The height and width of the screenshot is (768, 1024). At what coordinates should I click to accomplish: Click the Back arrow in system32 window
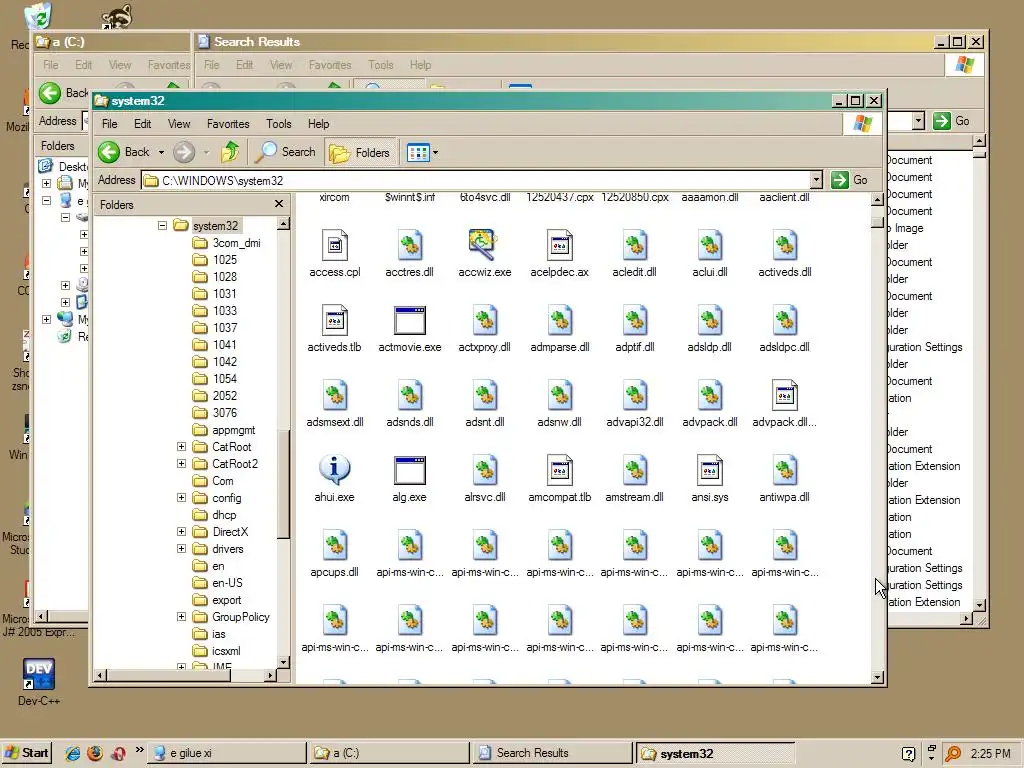pyautogui.click(x=109, y=152)
